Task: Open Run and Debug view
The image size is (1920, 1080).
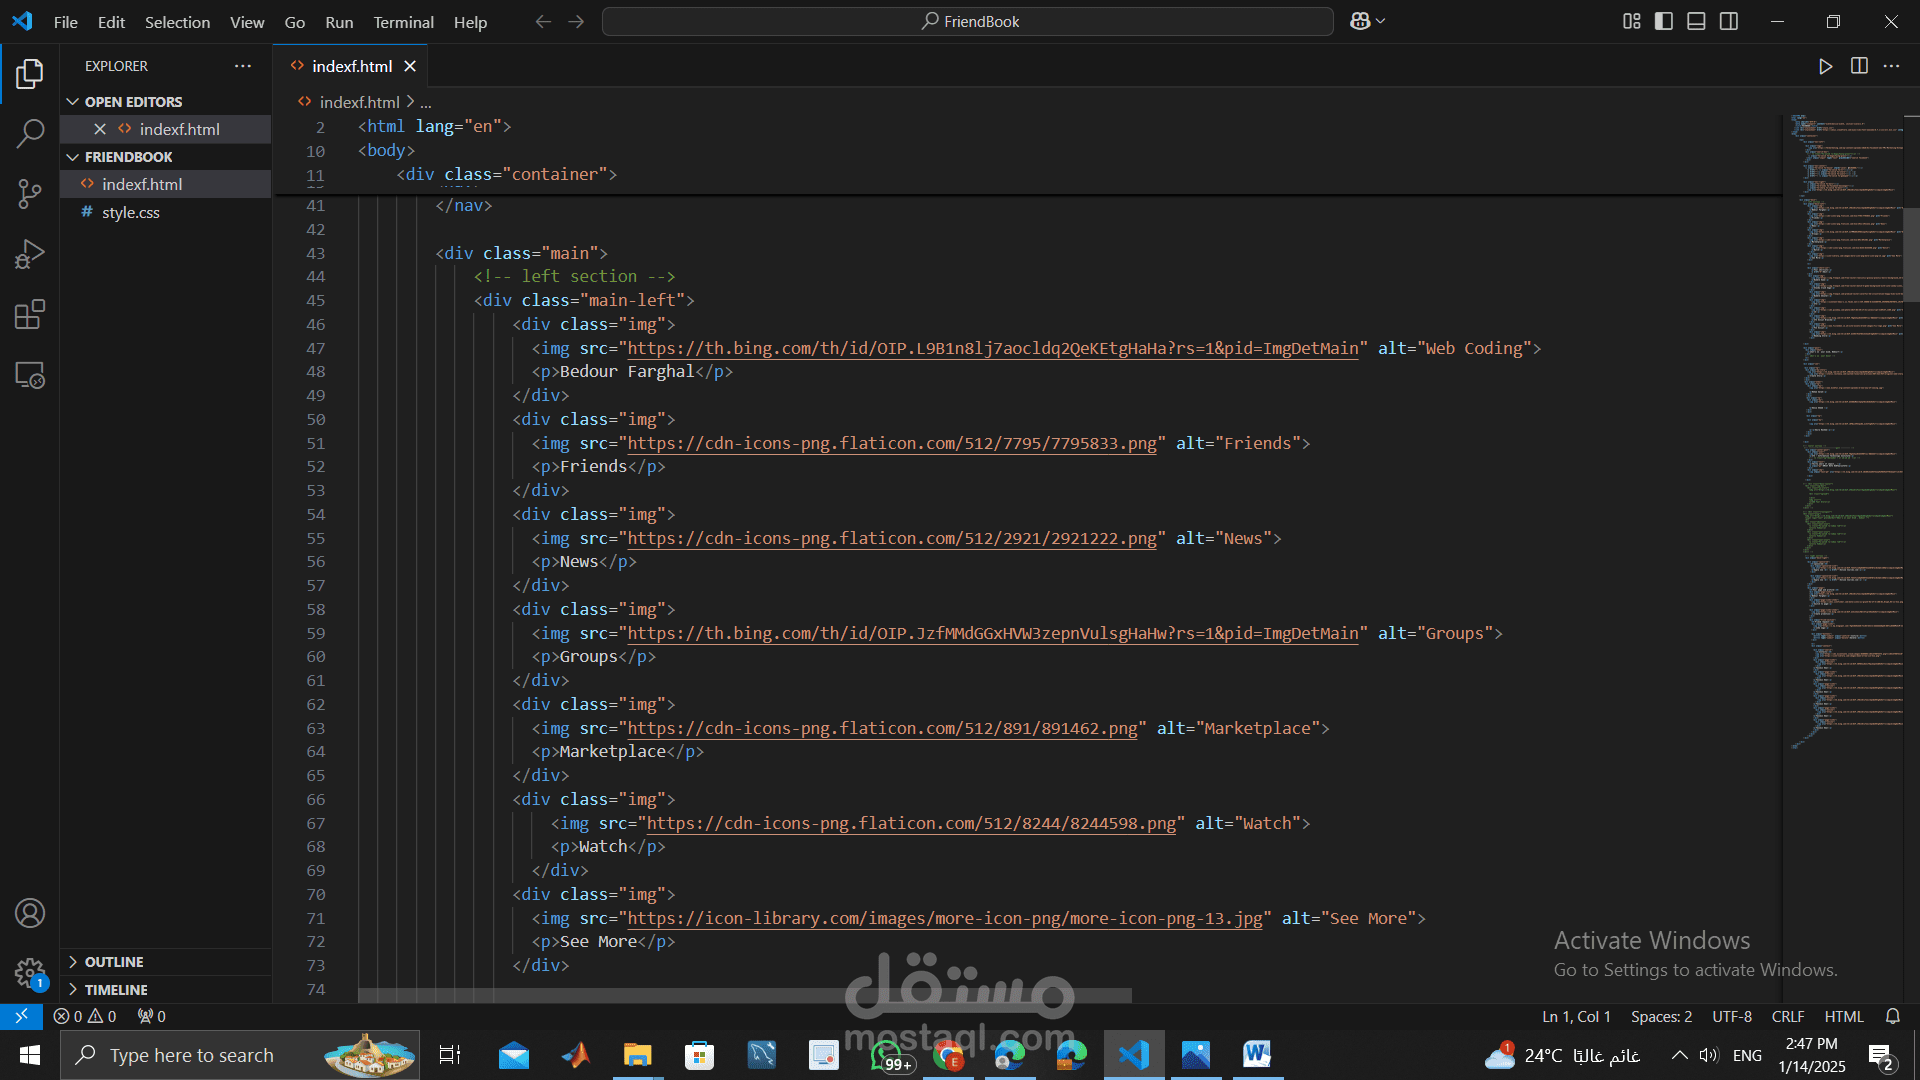Action: tap(30, 254)
